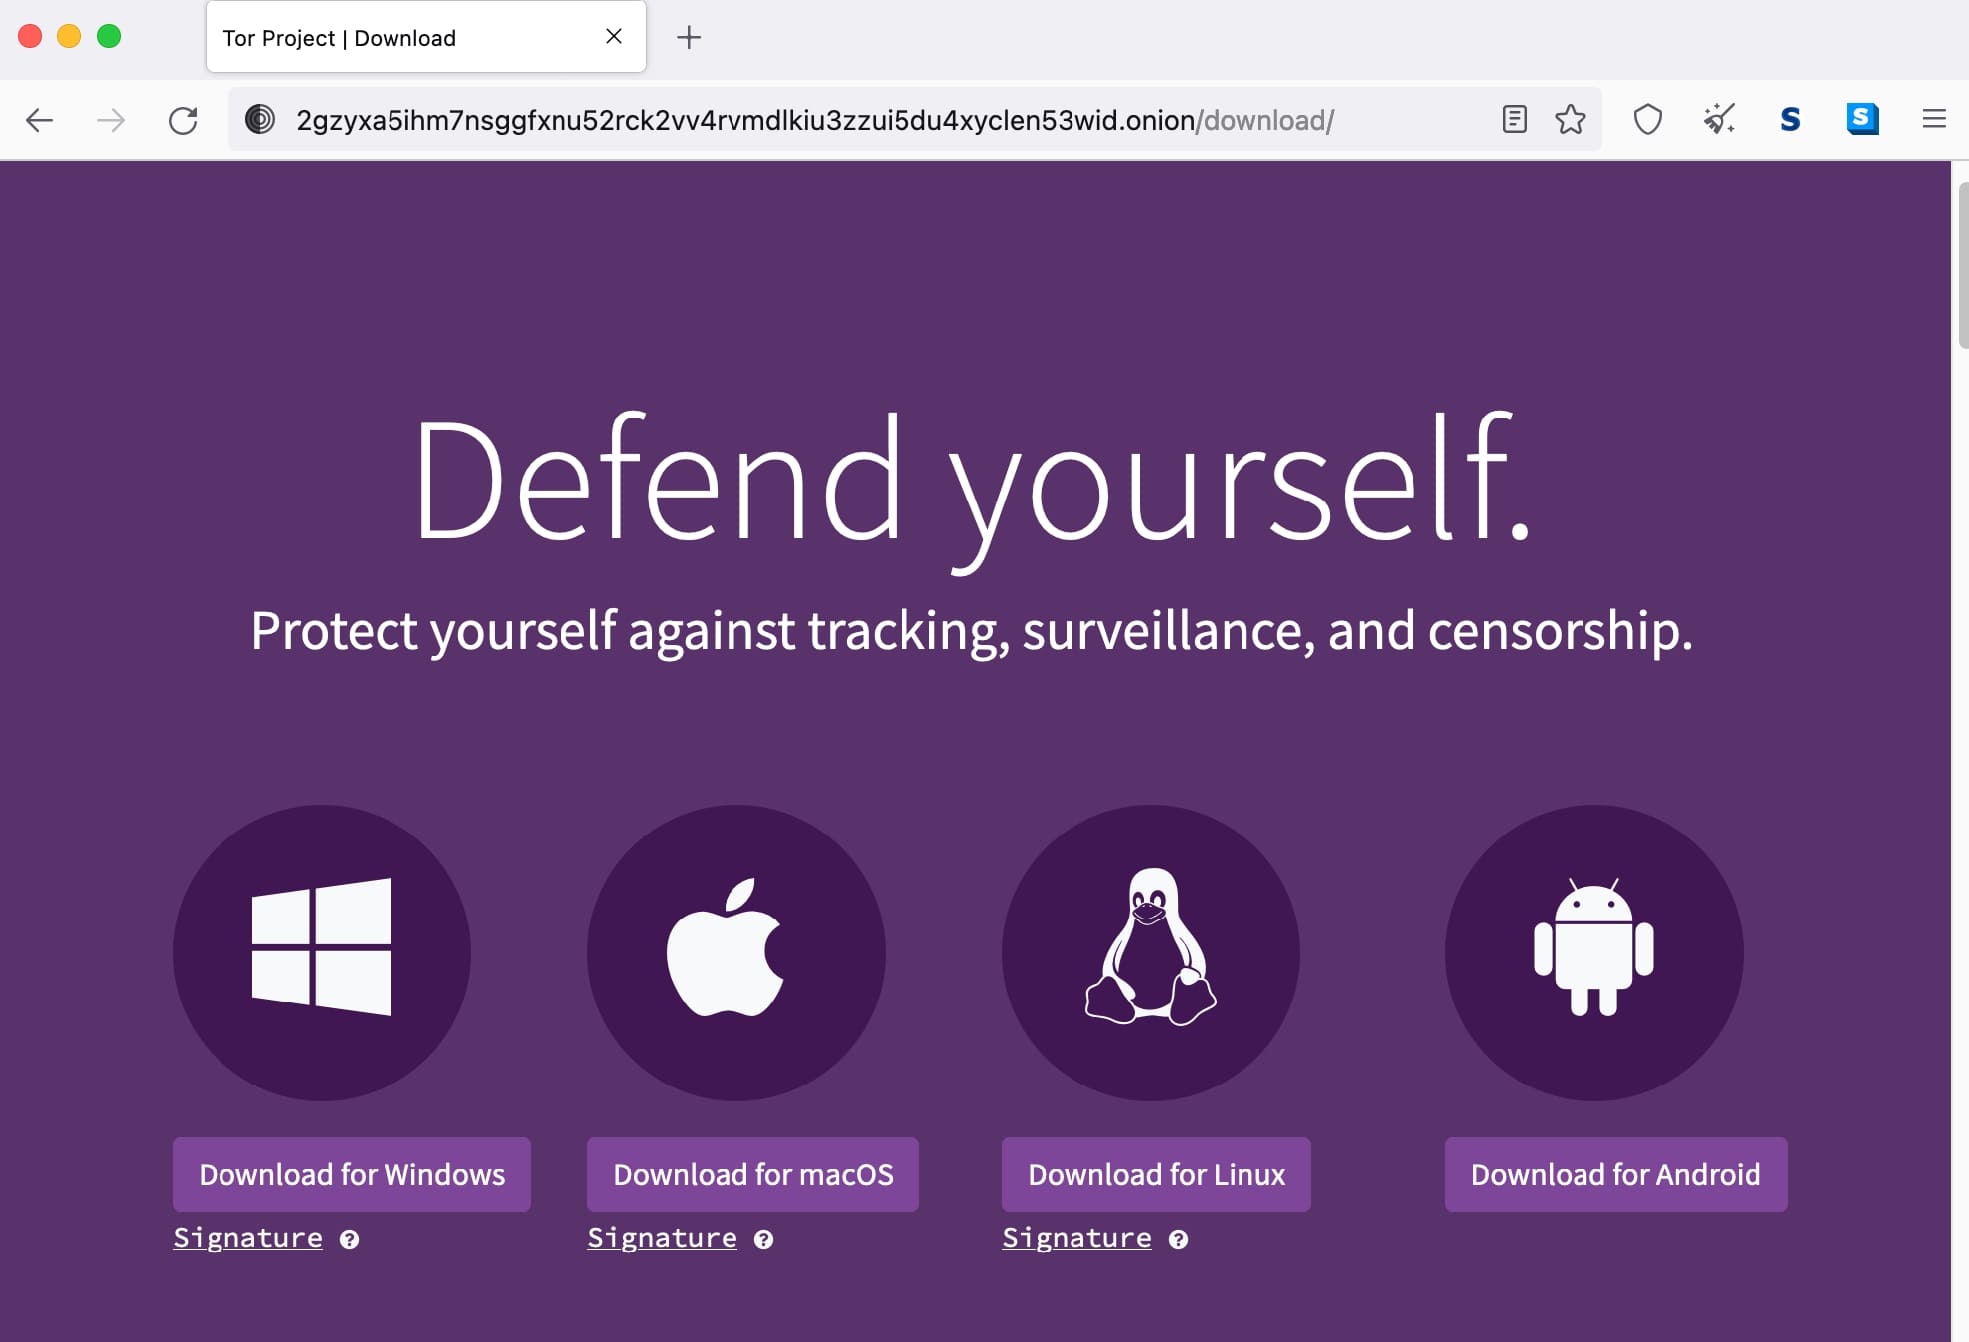This screenshot has height=1342, width=1969.
Task: Toggle reader view icon
Action: 1514,120
